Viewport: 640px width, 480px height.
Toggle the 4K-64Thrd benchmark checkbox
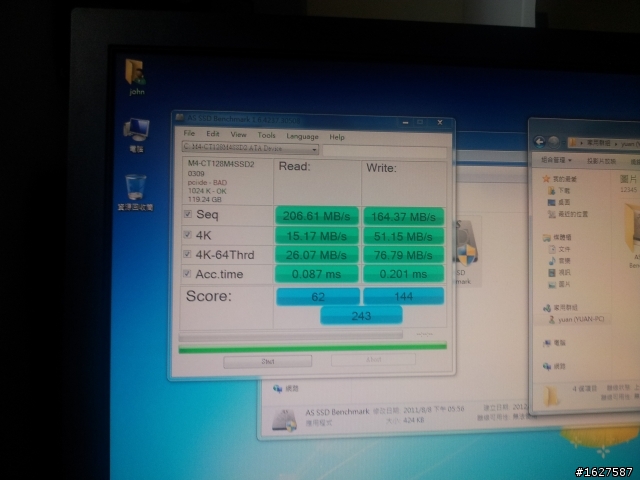coord(187,254)
